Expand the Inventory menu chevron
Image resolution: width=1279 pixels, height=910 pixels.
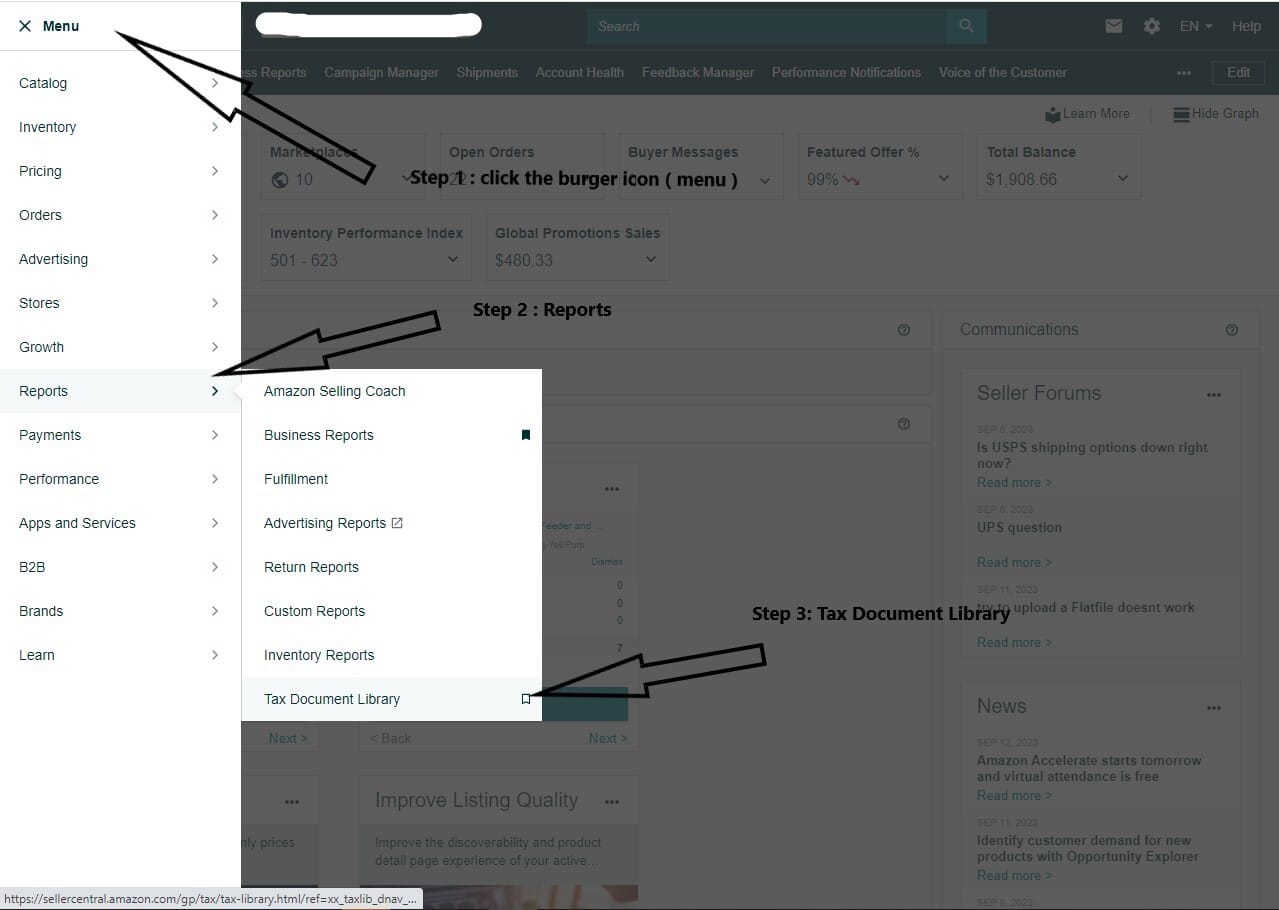click(215, 127)
